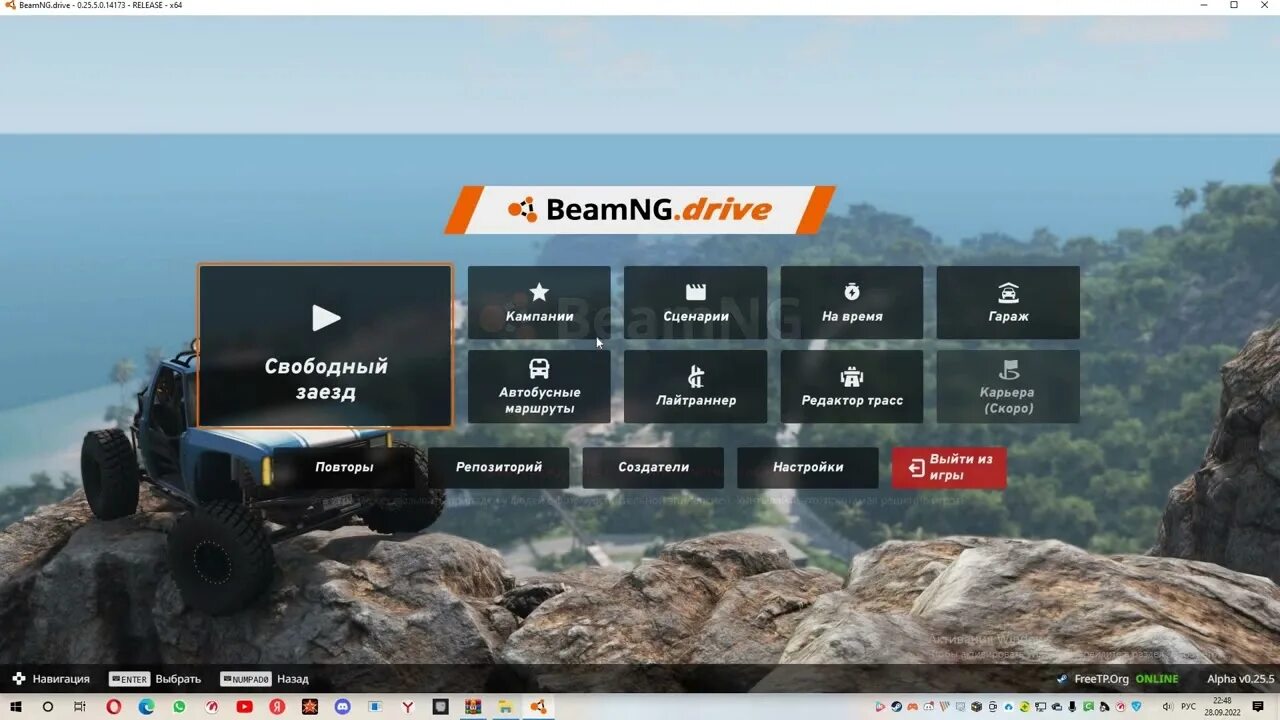Click the Steam system tray icon
This screenshot has height=720, width=1280.
click(x=896, y=706)
